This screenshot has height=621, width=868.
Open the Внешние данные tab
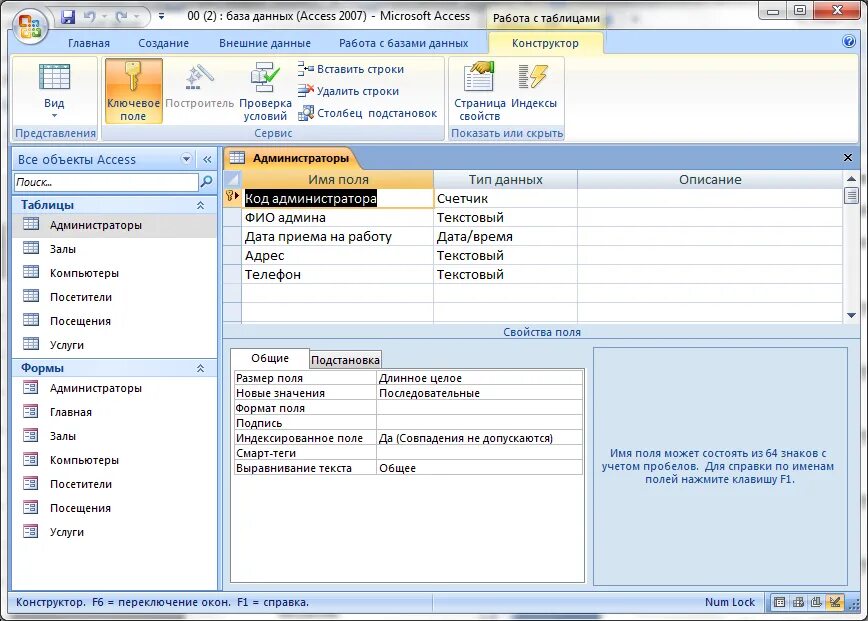pos(265,43)
